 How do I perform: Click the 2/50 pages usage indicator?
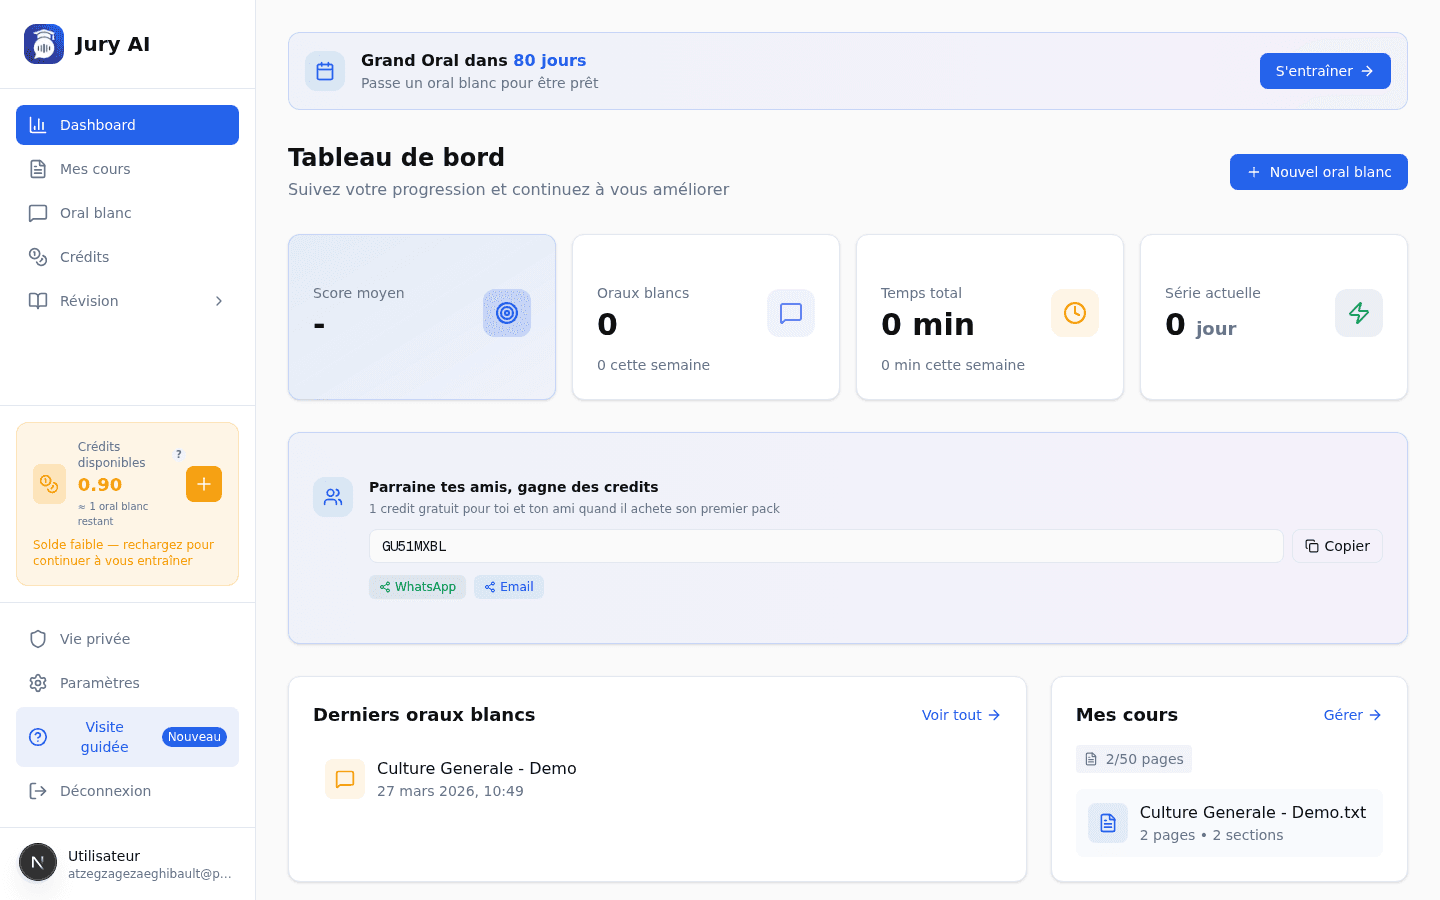pos(1133,758)
